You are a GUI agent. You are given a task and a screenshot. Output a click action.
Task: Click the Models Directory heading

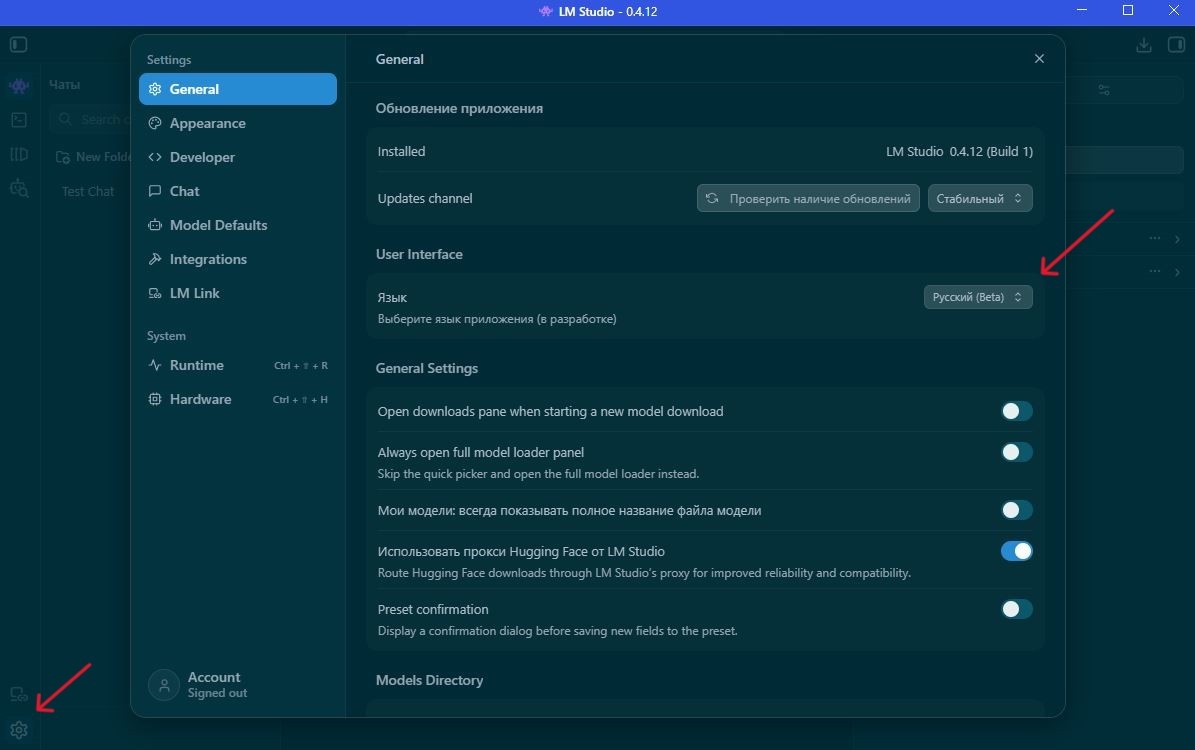tap(429, 681)
